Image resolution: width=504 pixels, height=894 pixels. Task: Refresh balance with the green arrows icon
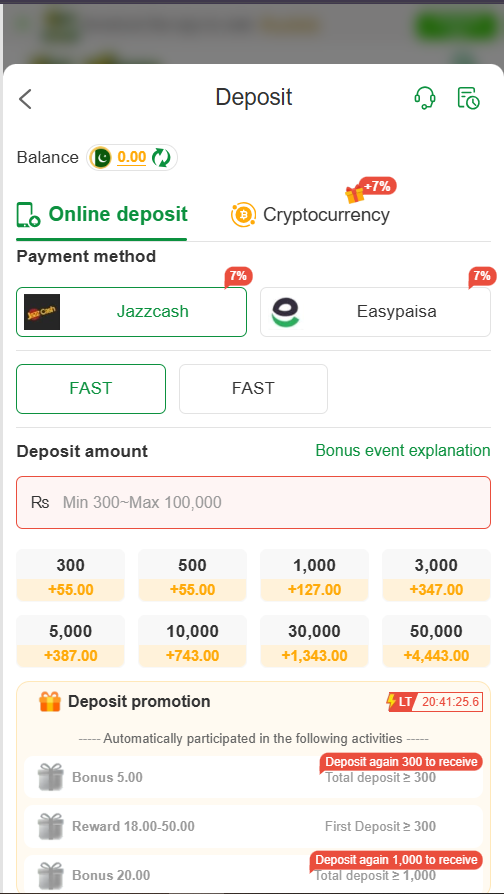pyautogui.click(x=161, y=157)
